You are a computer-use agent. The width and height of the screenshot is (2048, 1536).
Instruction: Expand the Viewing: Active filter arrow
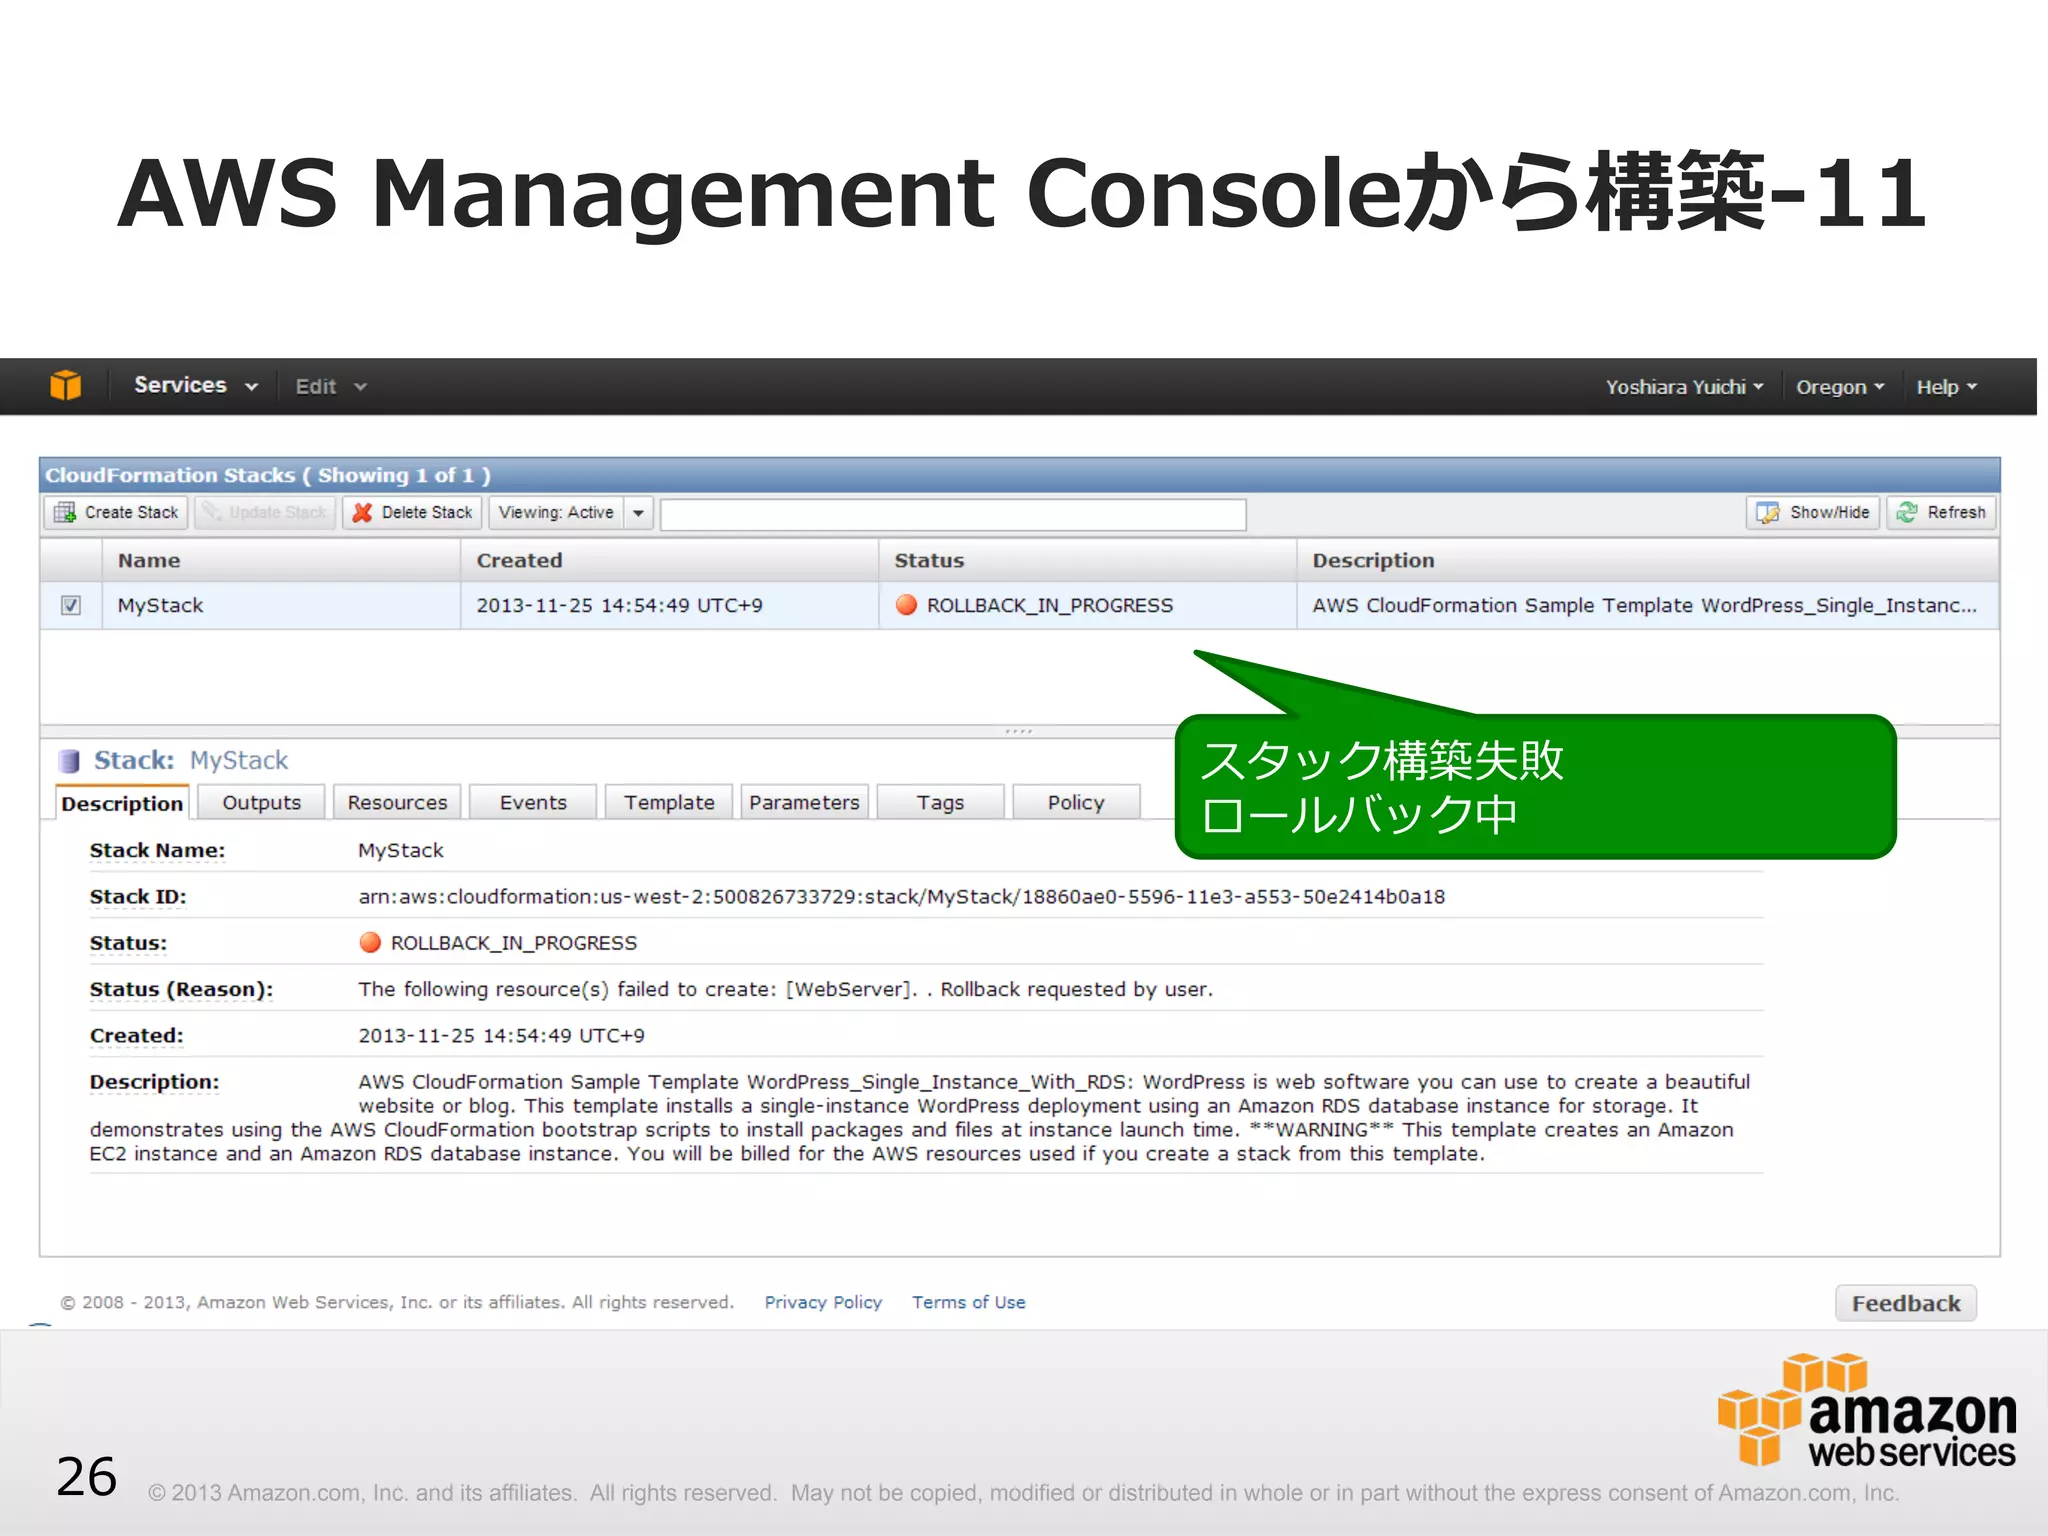[x=638, y=513]
